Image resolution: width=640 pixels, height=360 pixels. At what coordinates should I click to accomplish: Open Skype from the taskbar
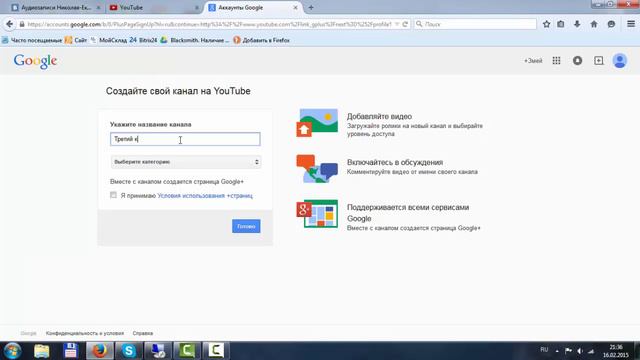tap(129, 351)
